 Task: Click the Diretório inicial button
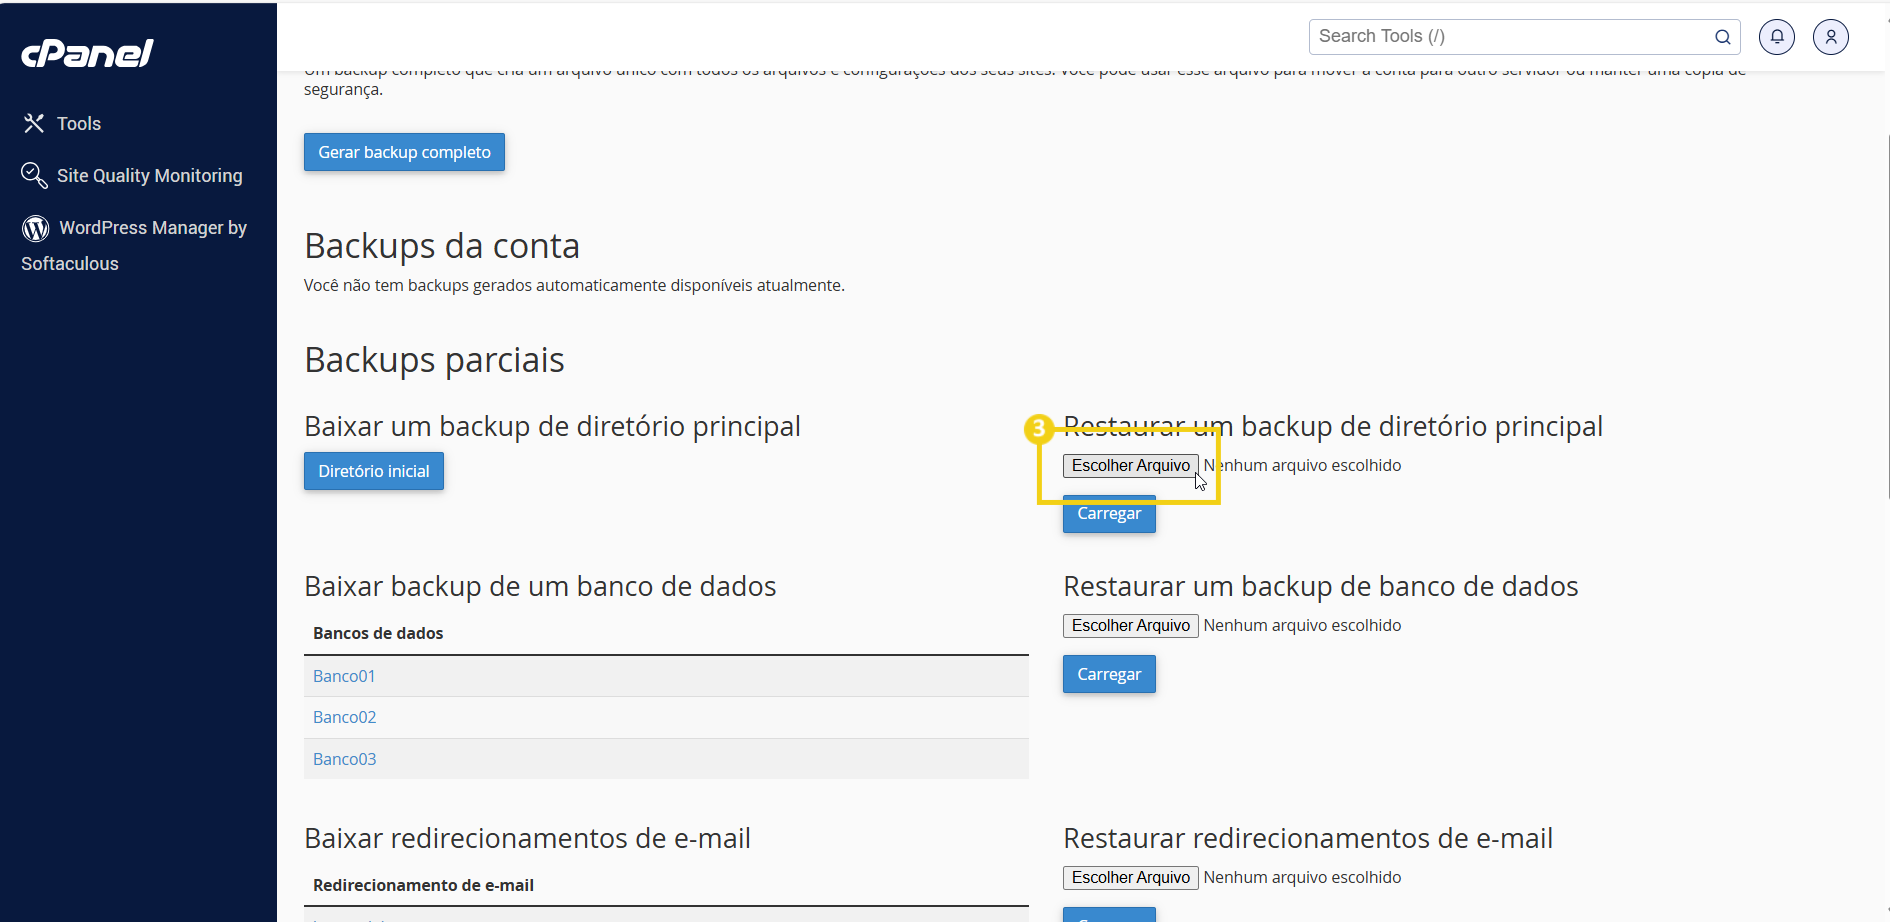(374, 471)
